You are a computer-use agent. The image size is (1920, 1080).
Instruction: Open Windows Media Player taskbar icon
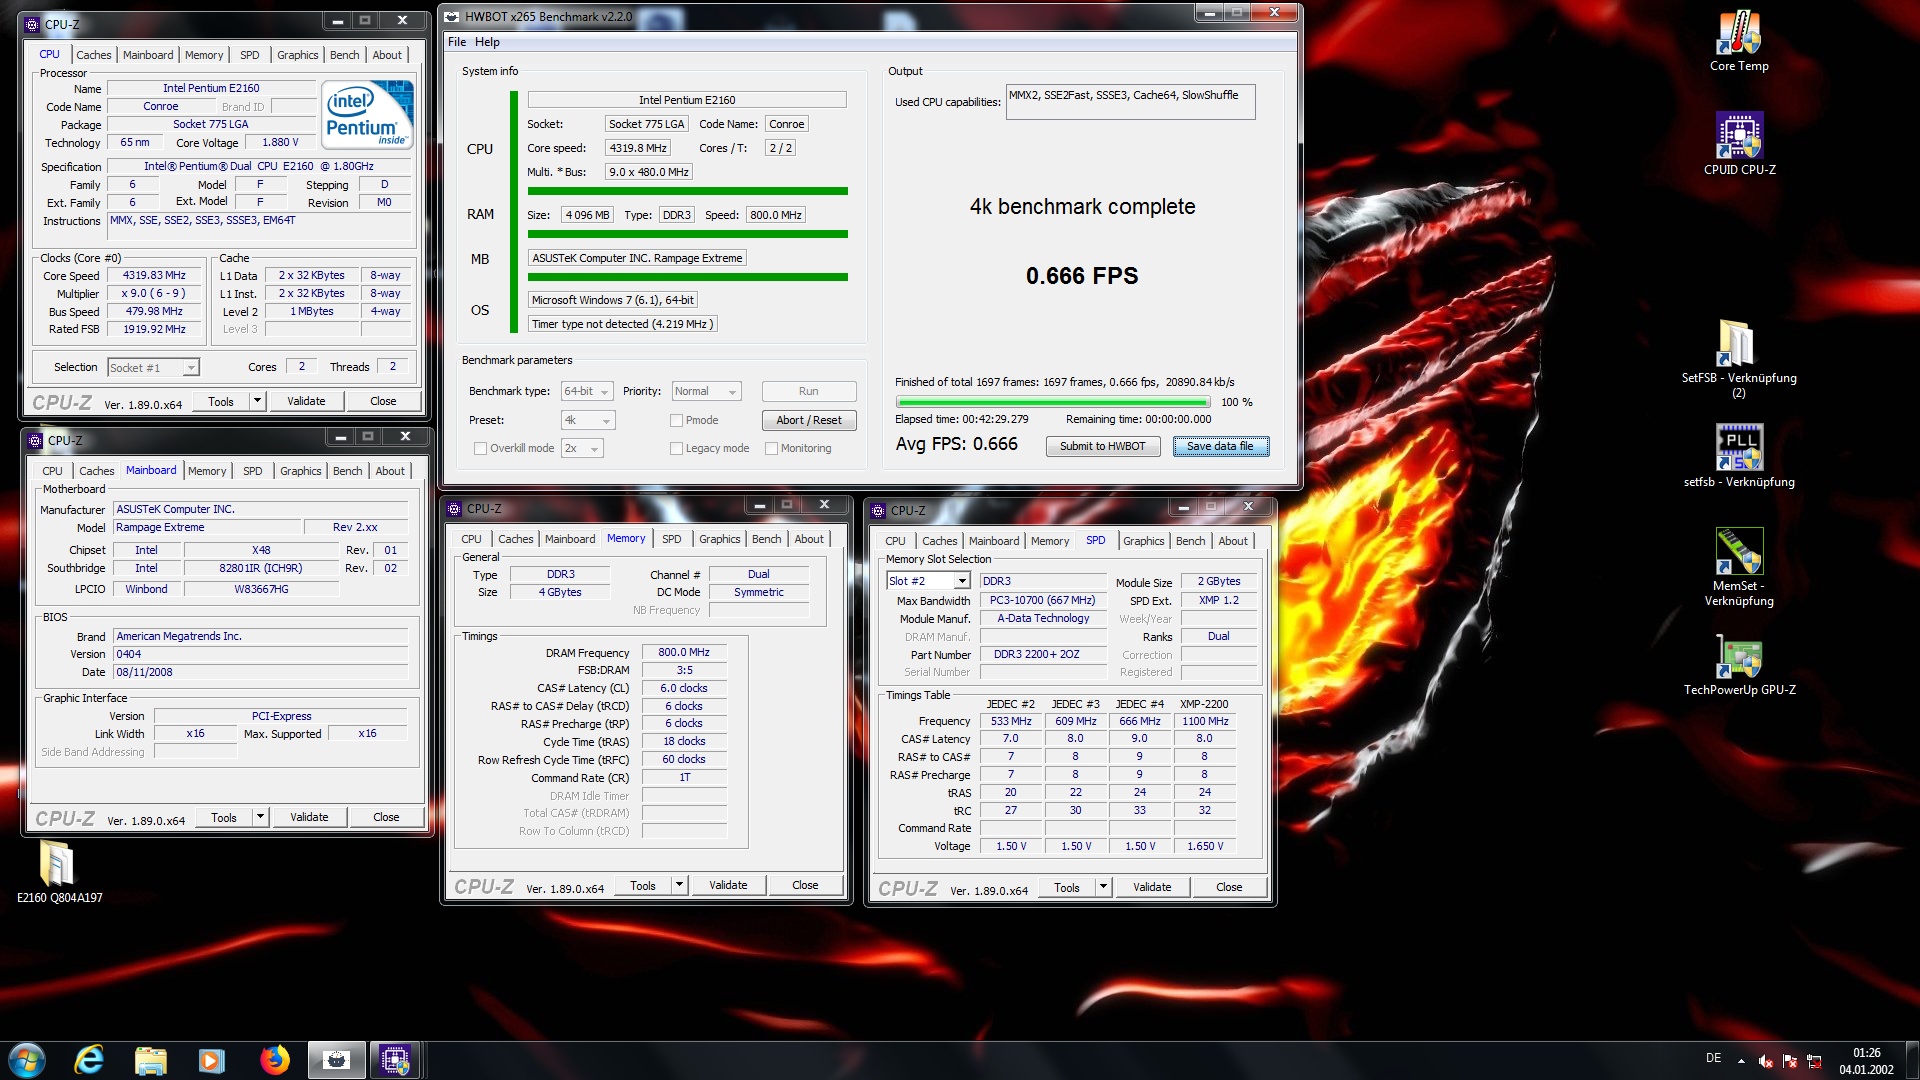[212, 1059]
